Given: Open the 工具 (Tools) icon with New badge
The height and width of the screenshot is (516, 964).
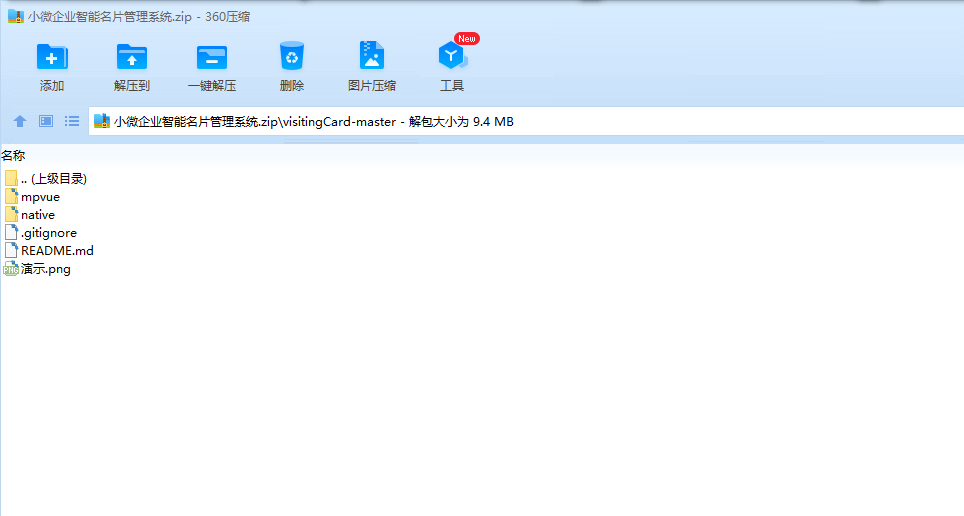Looking at the screenshot, I should coord(453,56).
